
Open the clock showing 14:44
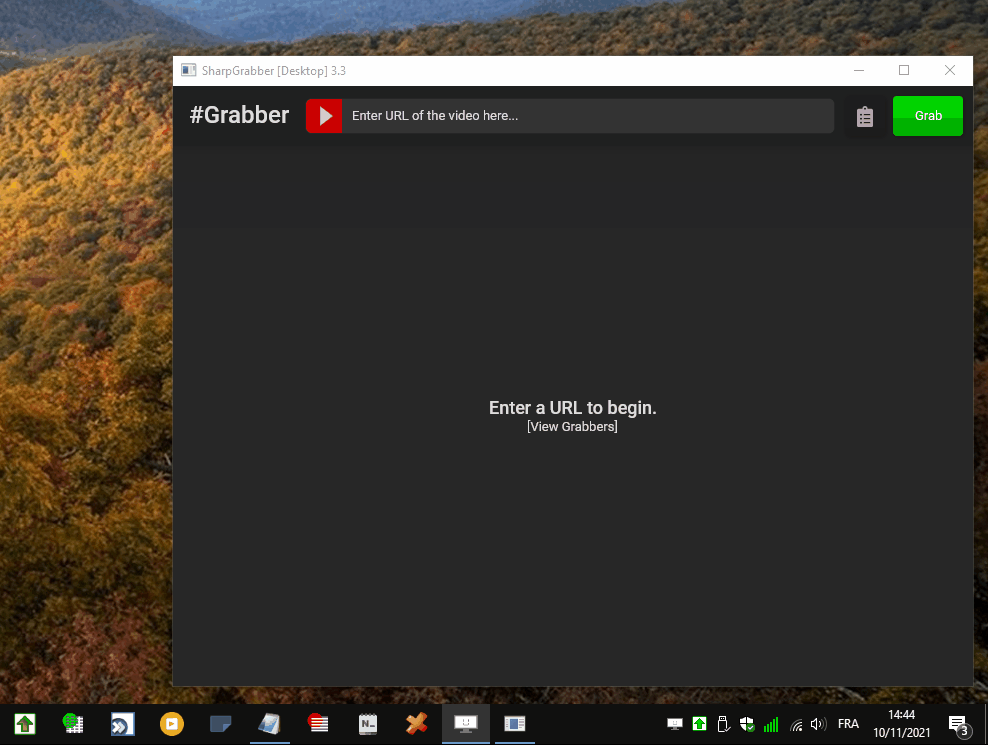click(x=902, y=724)
